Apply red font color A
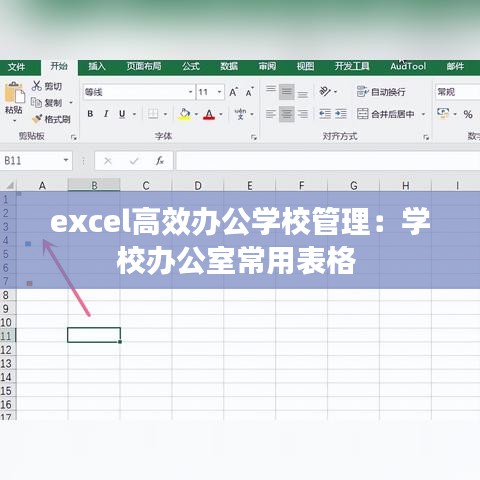 coord(209,115)
